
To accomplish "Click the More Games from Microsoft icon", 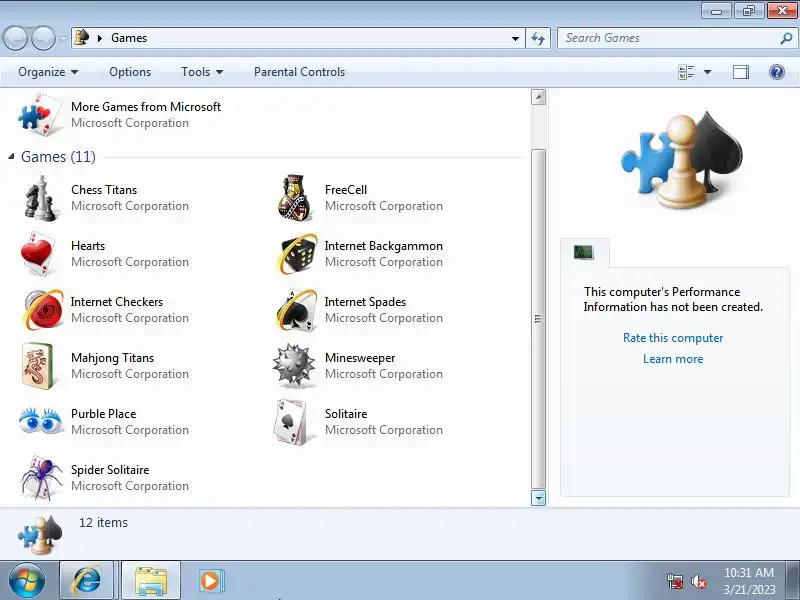I will tap(41, 114).
